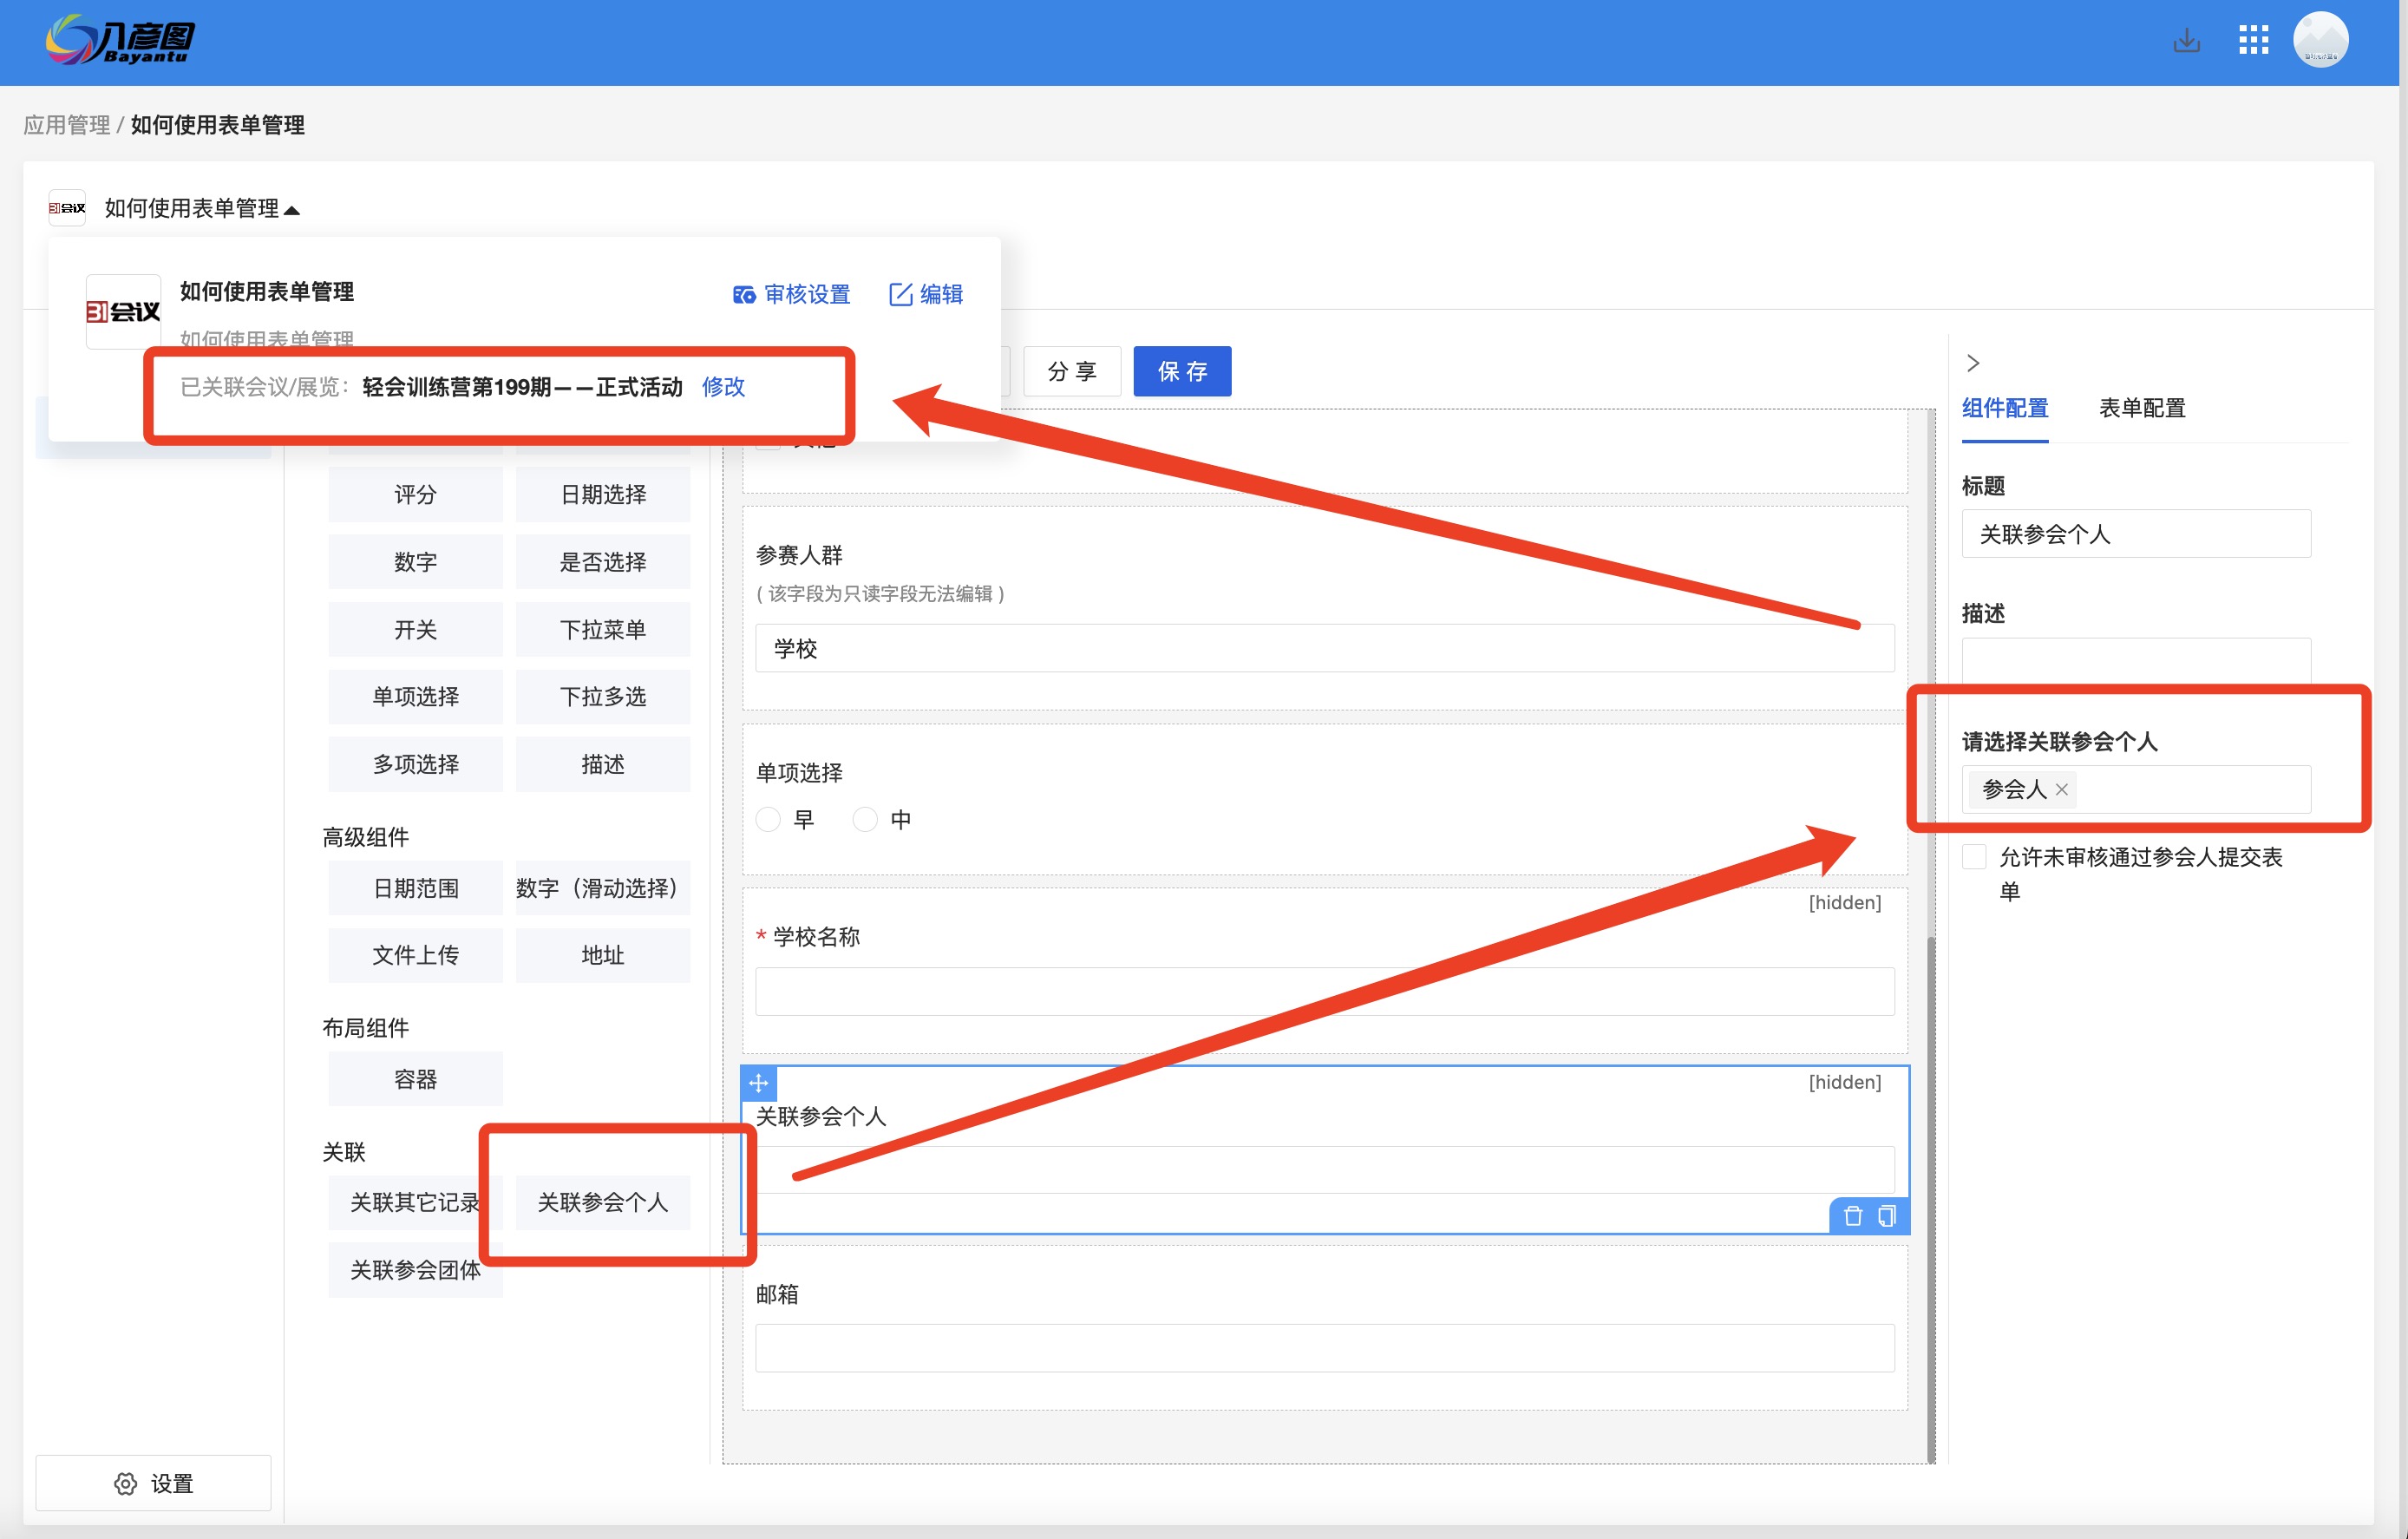
Task: Open the apps grid icon in the header
Action: point(2253,41)
